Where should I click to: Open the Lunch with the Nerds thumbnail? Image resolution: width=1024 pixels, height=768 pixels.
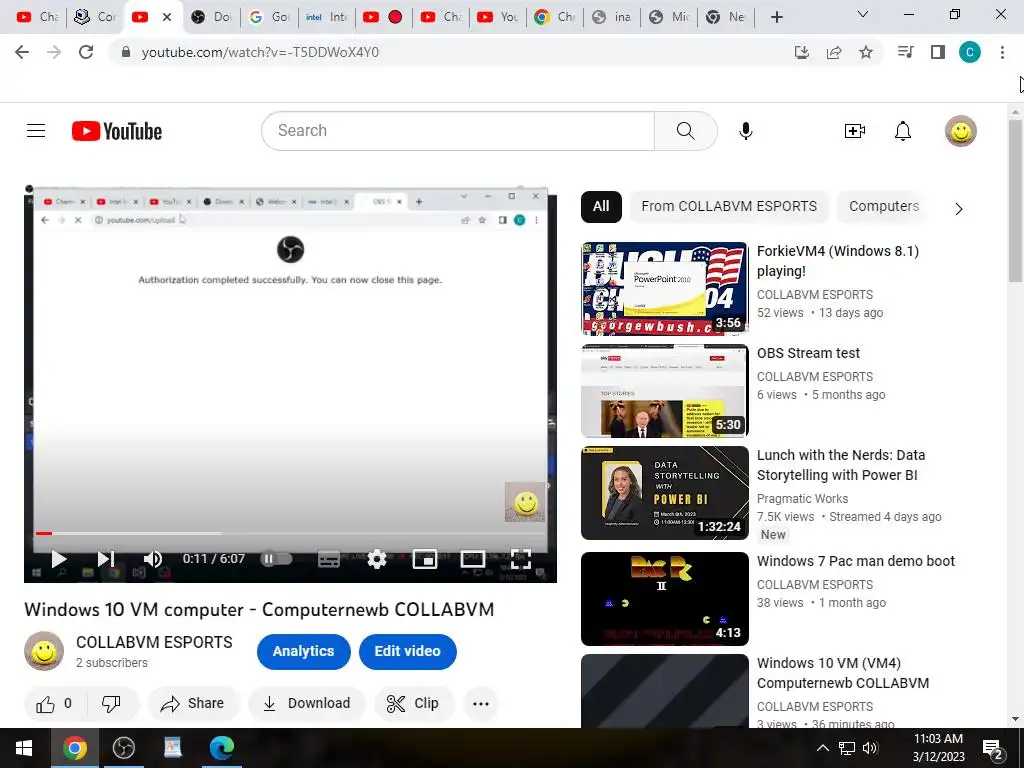pyautogui.click(x=664, y=493)
